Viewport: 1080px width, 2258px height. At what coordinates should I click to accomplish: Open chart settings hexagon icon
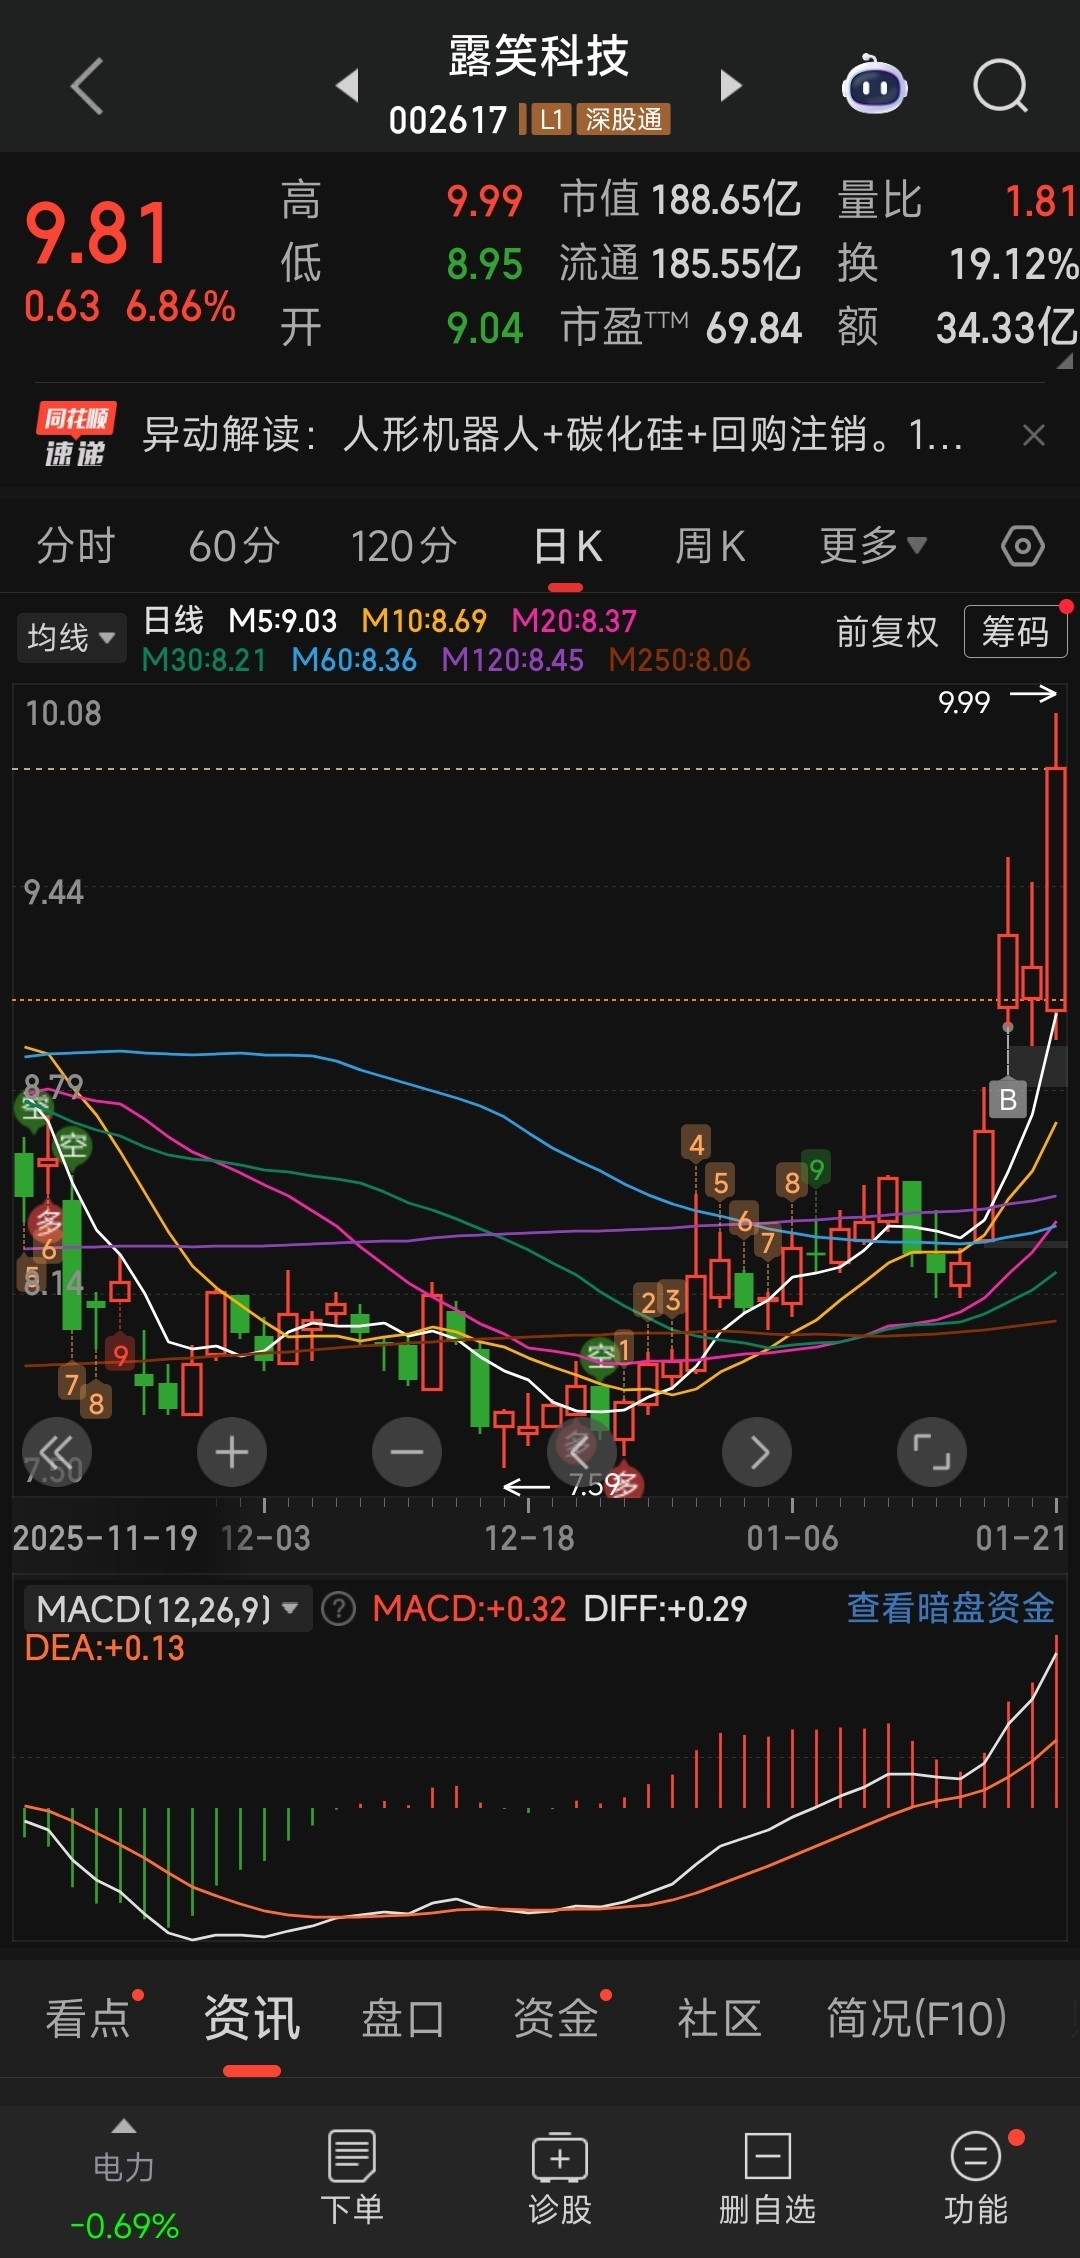click(1023, 546)
